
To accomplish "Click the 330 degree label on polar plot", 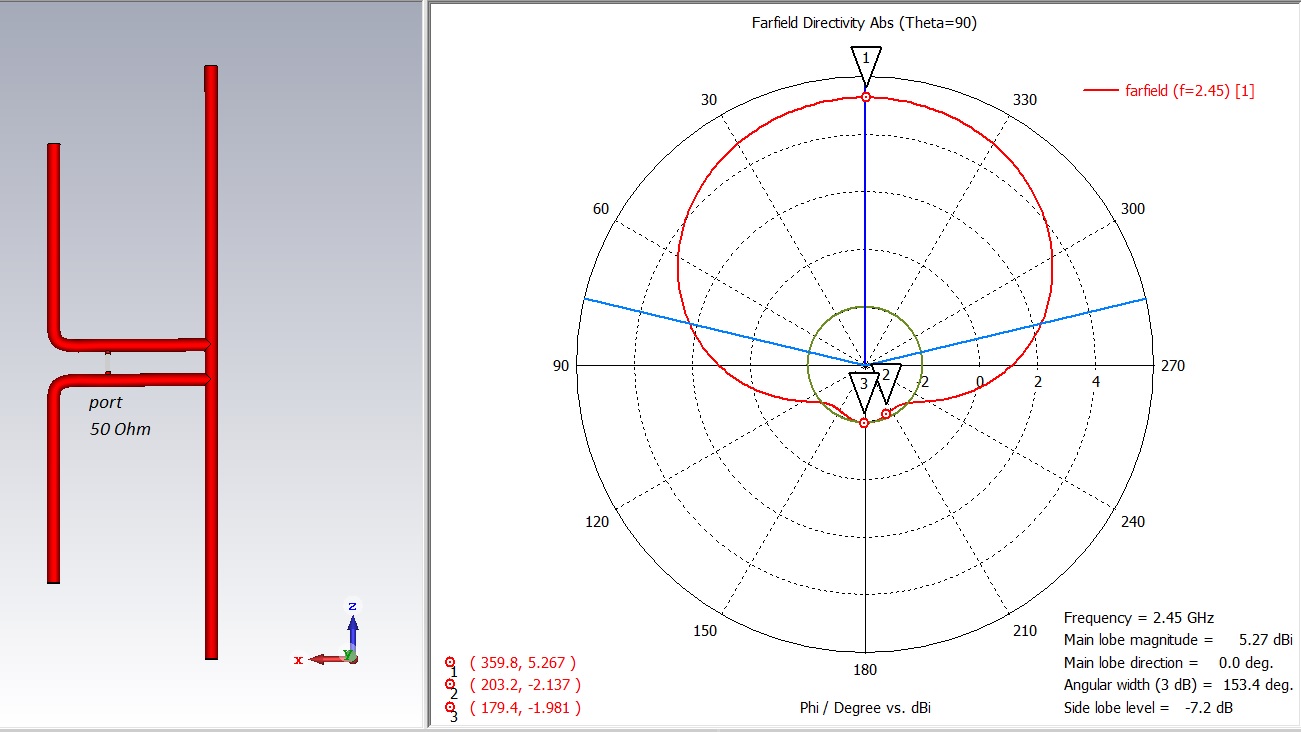I will click(1025, 100).
